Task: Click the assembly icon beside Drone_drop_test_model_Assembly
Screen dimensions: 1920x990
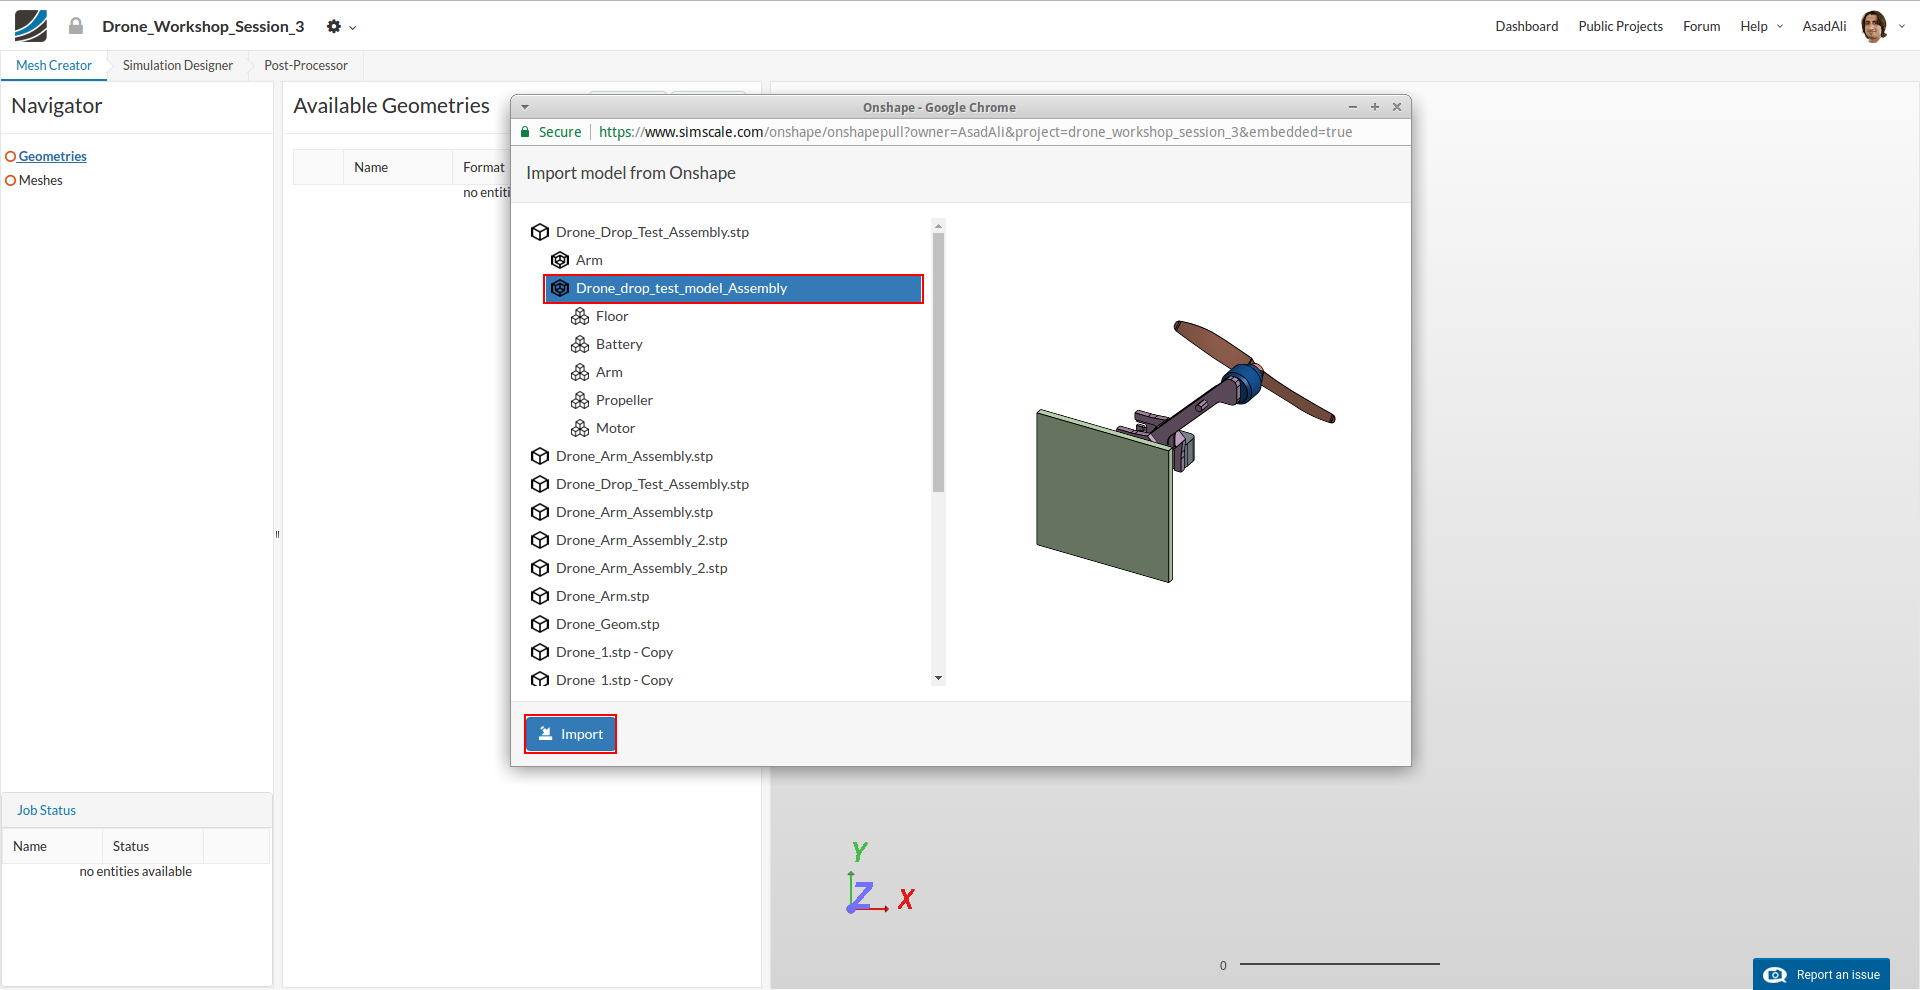Action: point(560,289)
